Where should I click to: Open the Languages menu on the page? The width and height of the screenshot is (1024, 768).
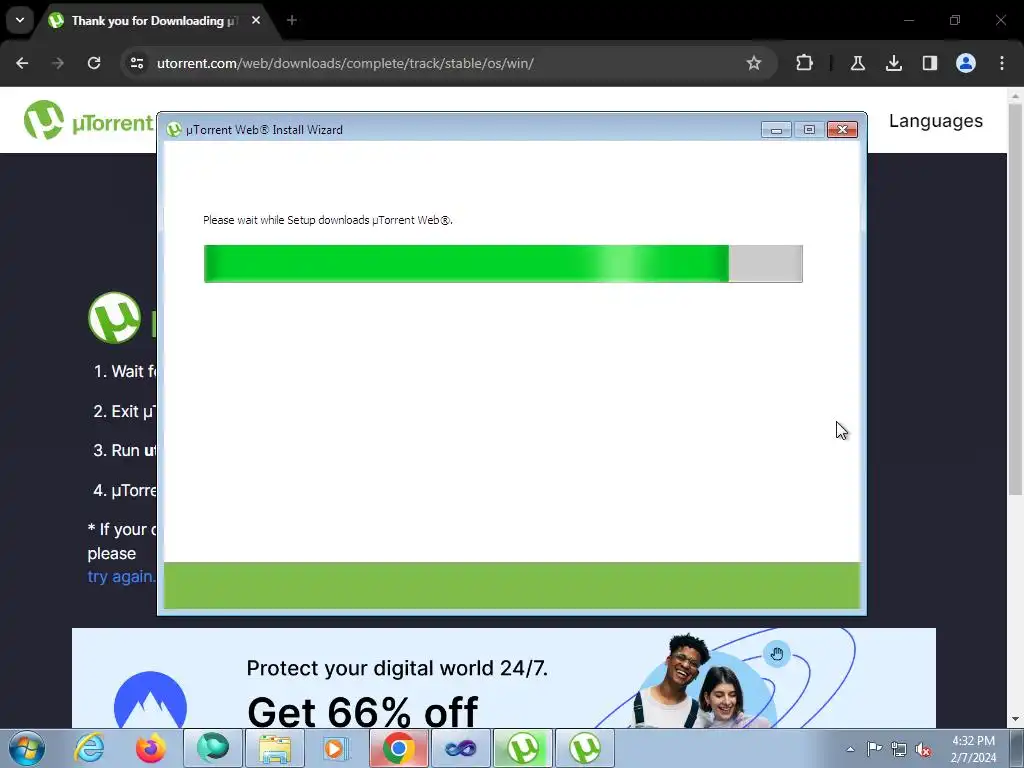[935, 121]
